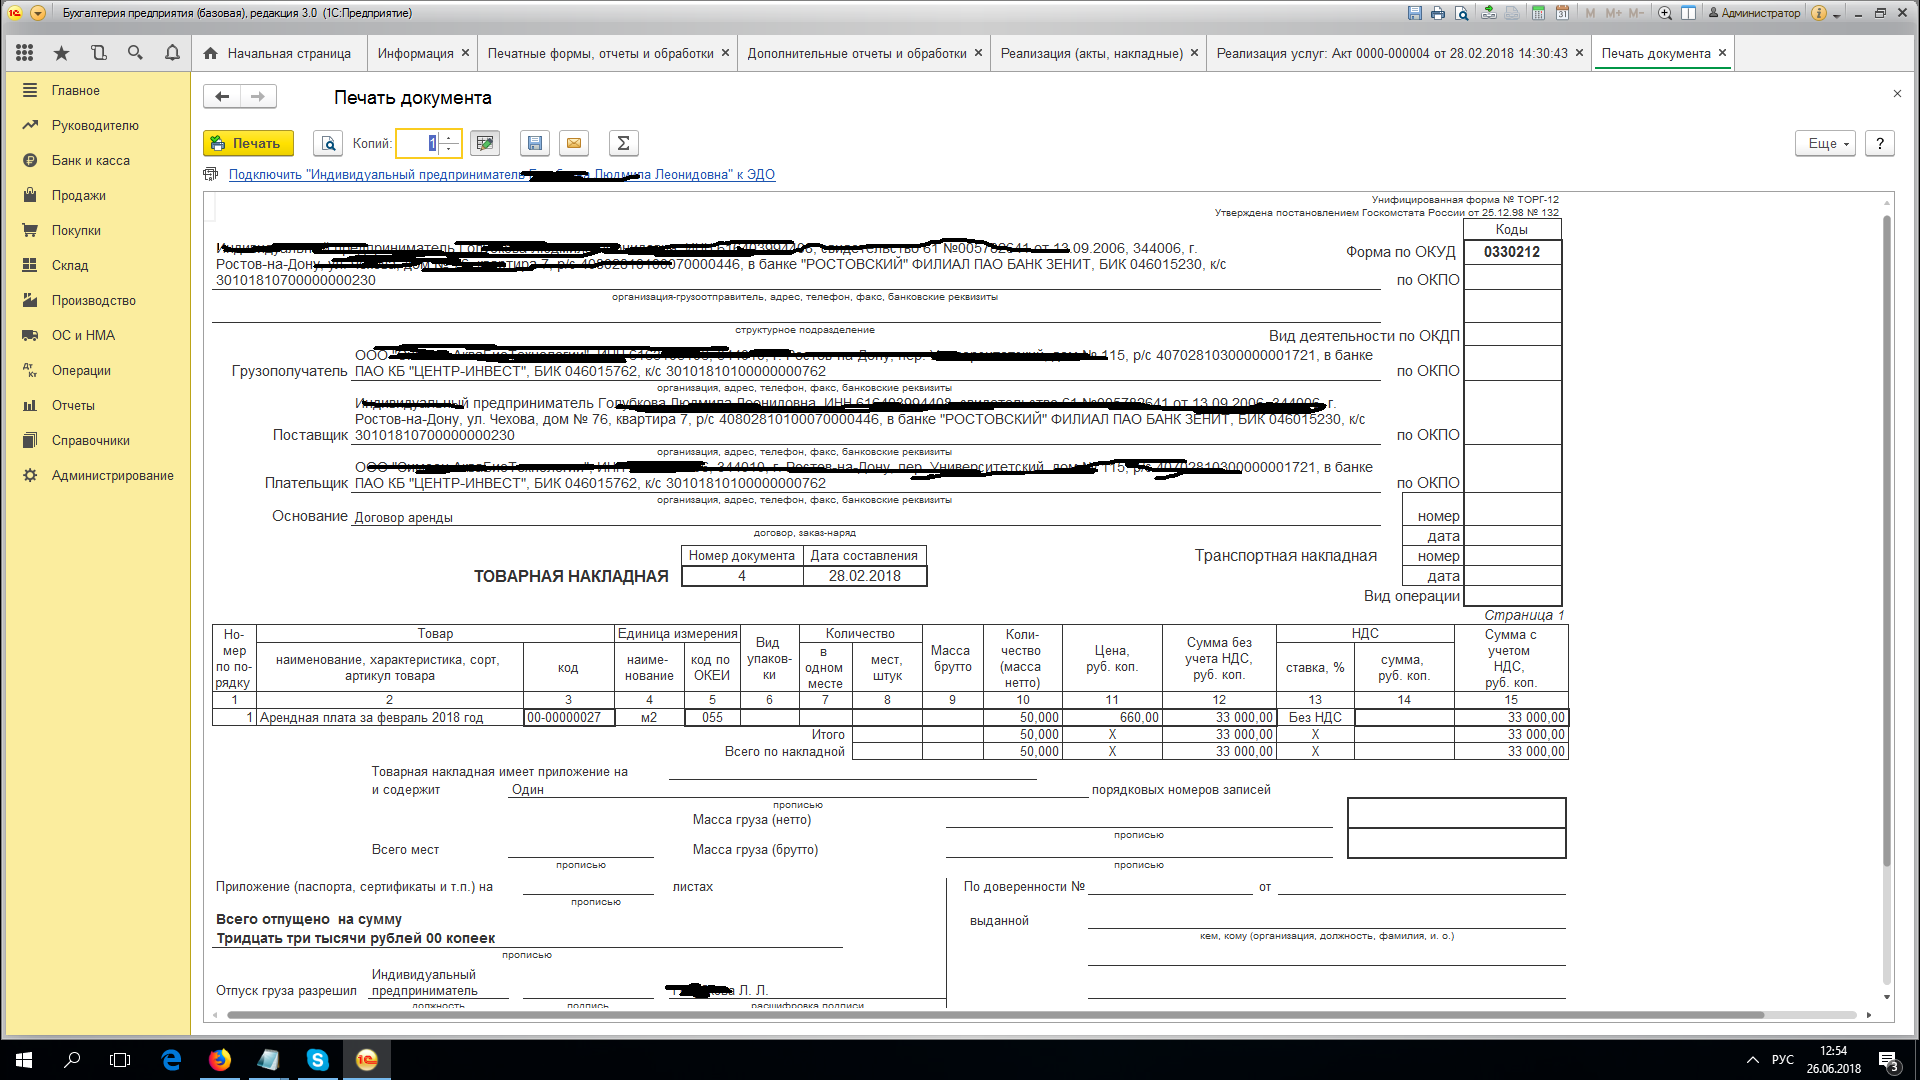Open Главное section in sidebar
1920x1080 pixels.
97,90
